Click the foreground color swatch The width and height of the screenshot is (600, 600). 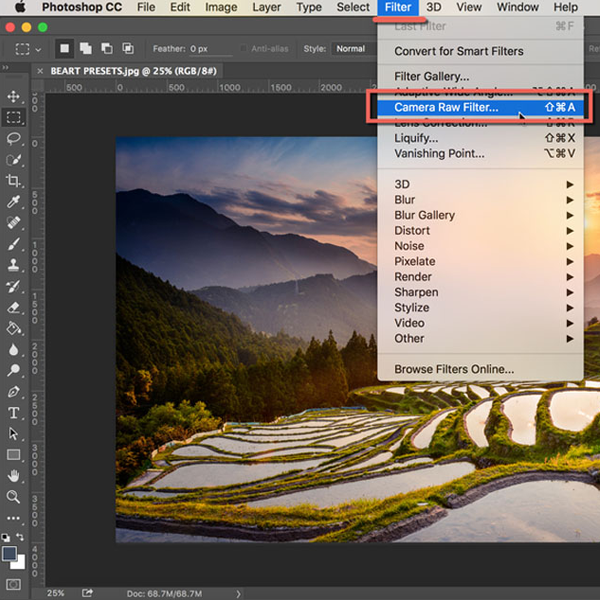pyautogui.click(x=10, y=552)
